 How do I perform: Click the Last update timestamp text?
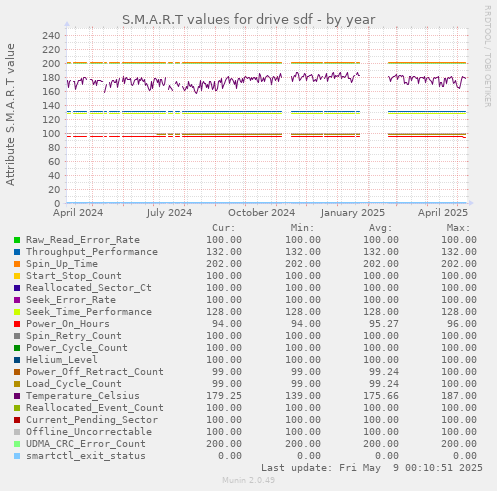tap(372, 468)
